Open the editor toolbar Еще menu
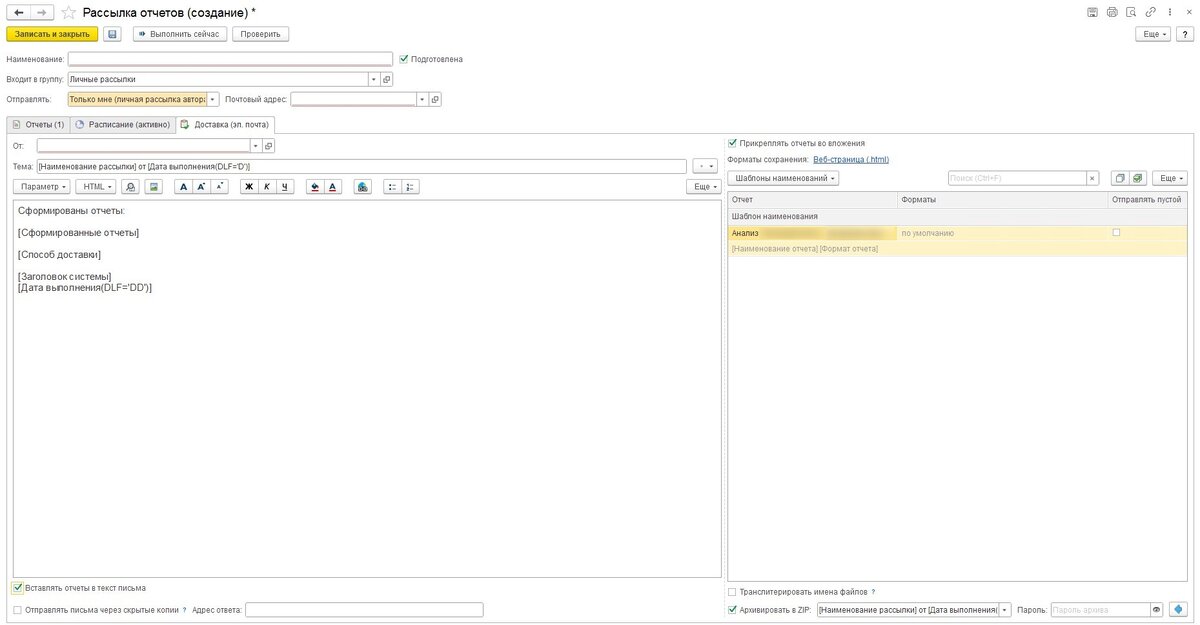The width and height of the screenshot is (1200, 625). [x=704, y=187]
